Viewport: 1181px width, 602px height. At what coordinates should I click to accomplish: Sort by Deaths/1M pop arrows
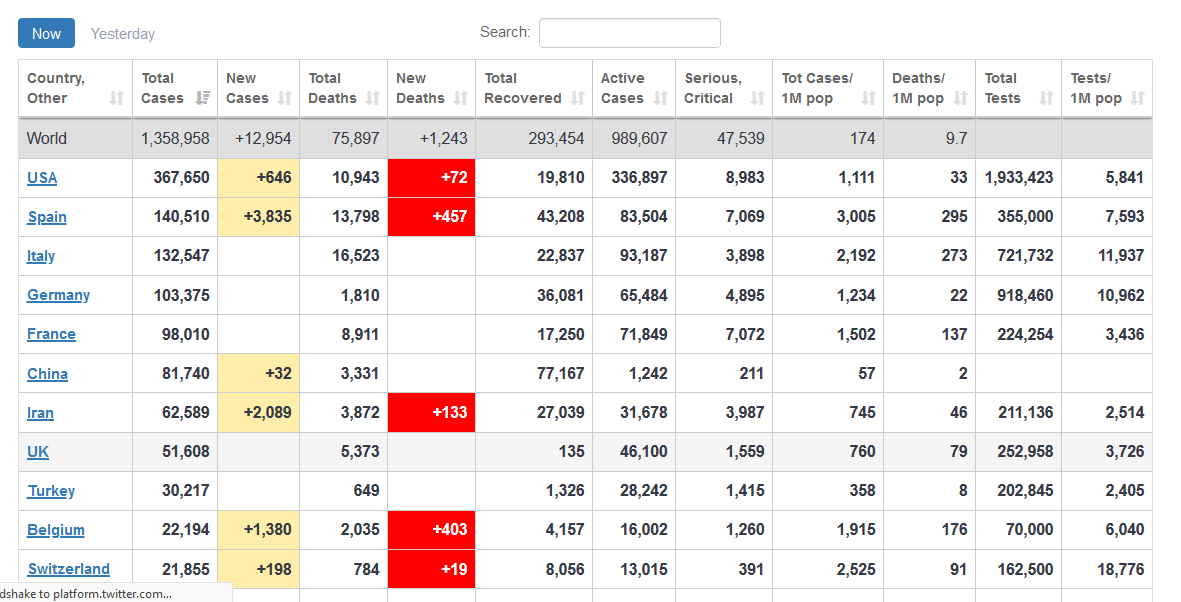click(x=961, y=98)
